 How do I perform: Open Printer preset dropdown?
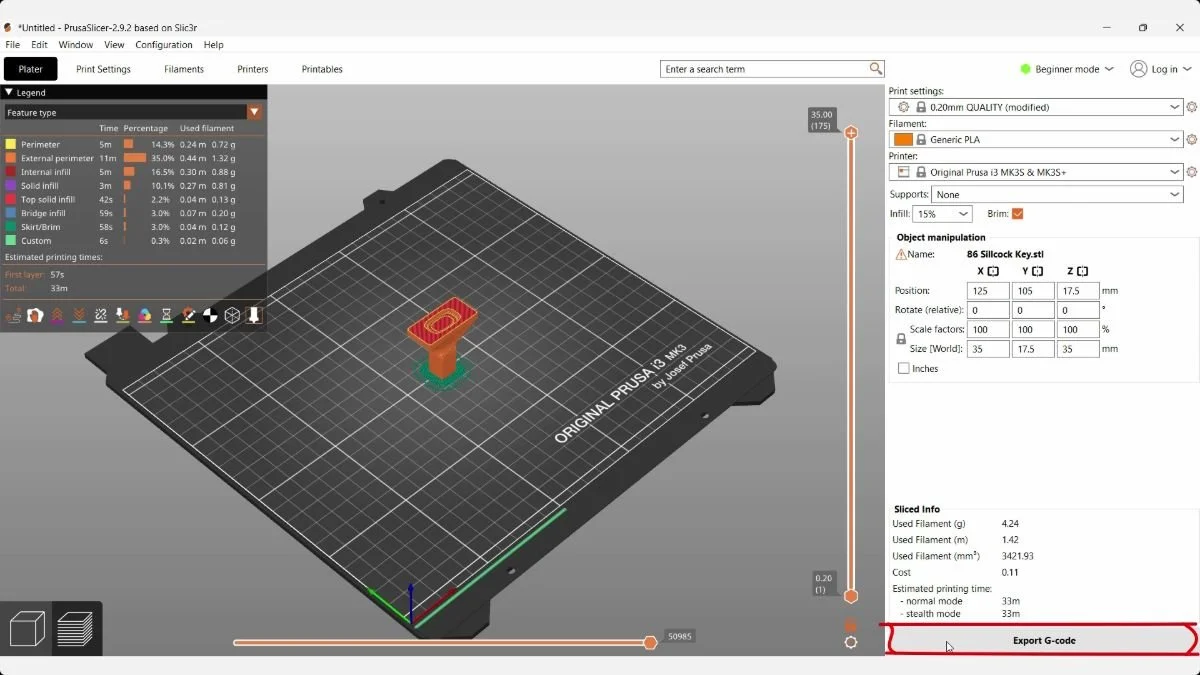click(x=1036, y=172)
